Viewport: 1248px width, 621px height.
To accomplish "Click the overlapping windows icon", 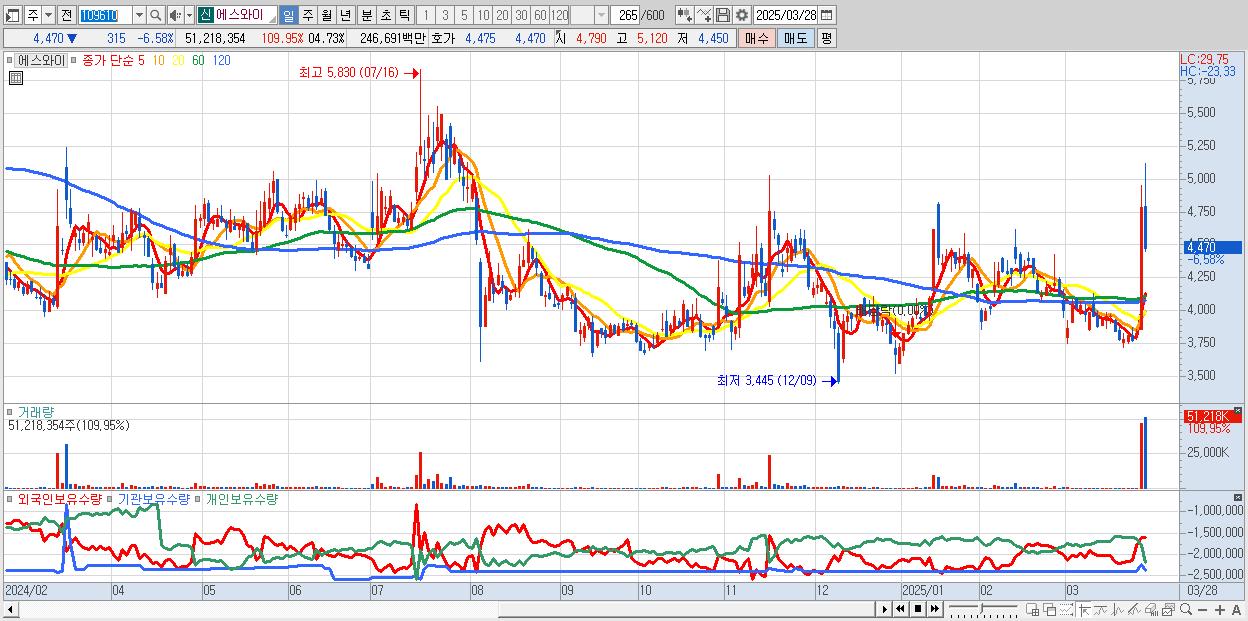I will point(1050,609).
